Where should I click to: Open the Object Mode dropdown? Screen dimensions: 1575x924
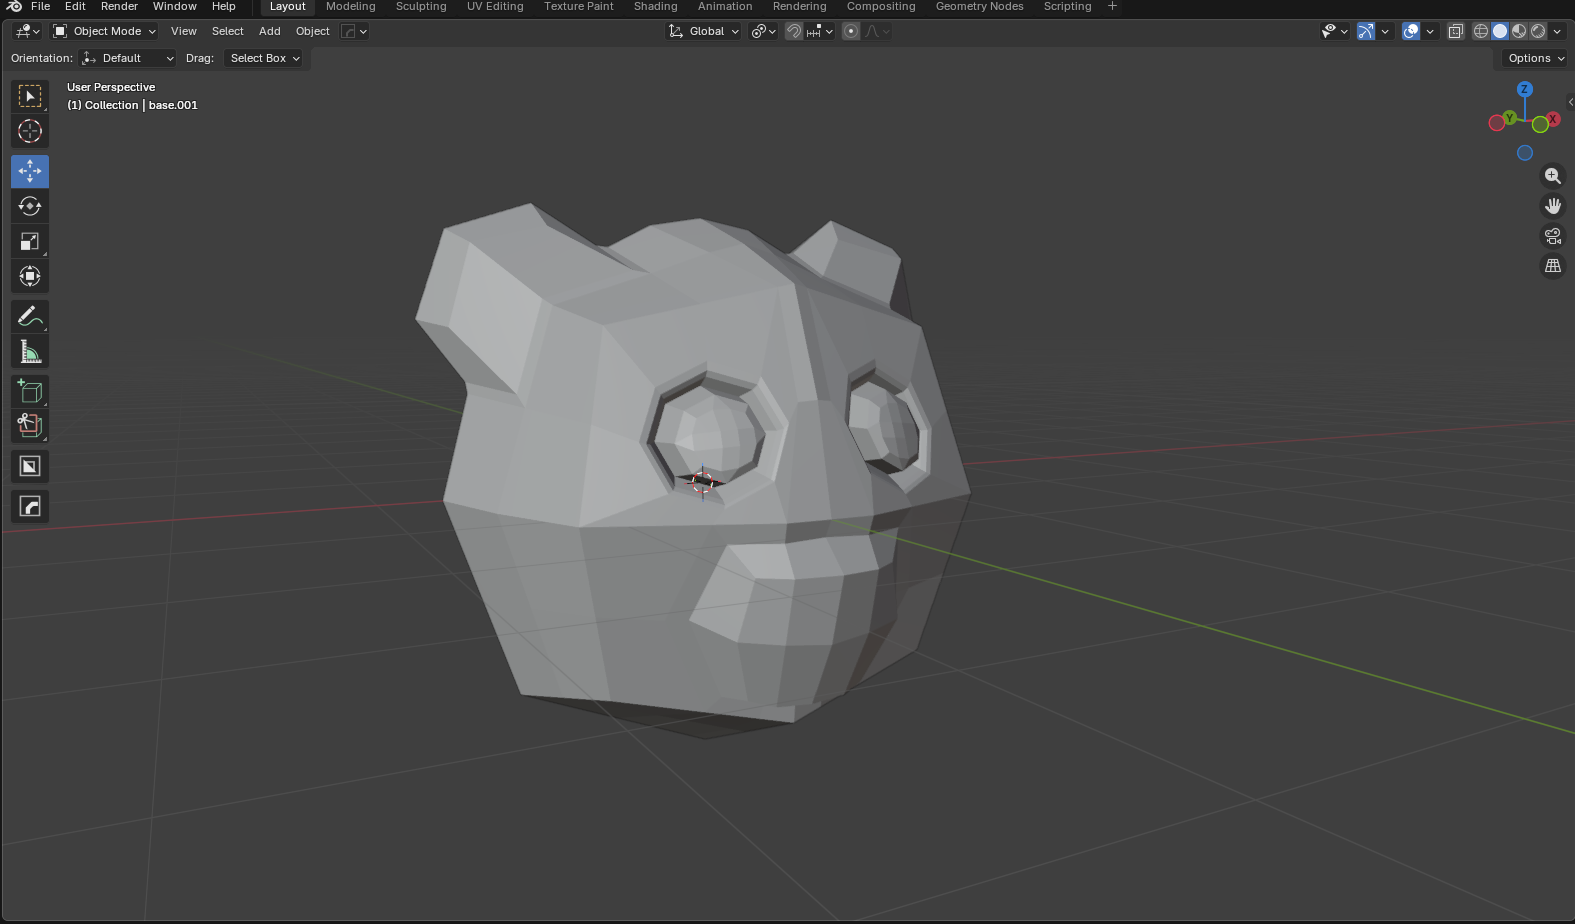point(105,31)
